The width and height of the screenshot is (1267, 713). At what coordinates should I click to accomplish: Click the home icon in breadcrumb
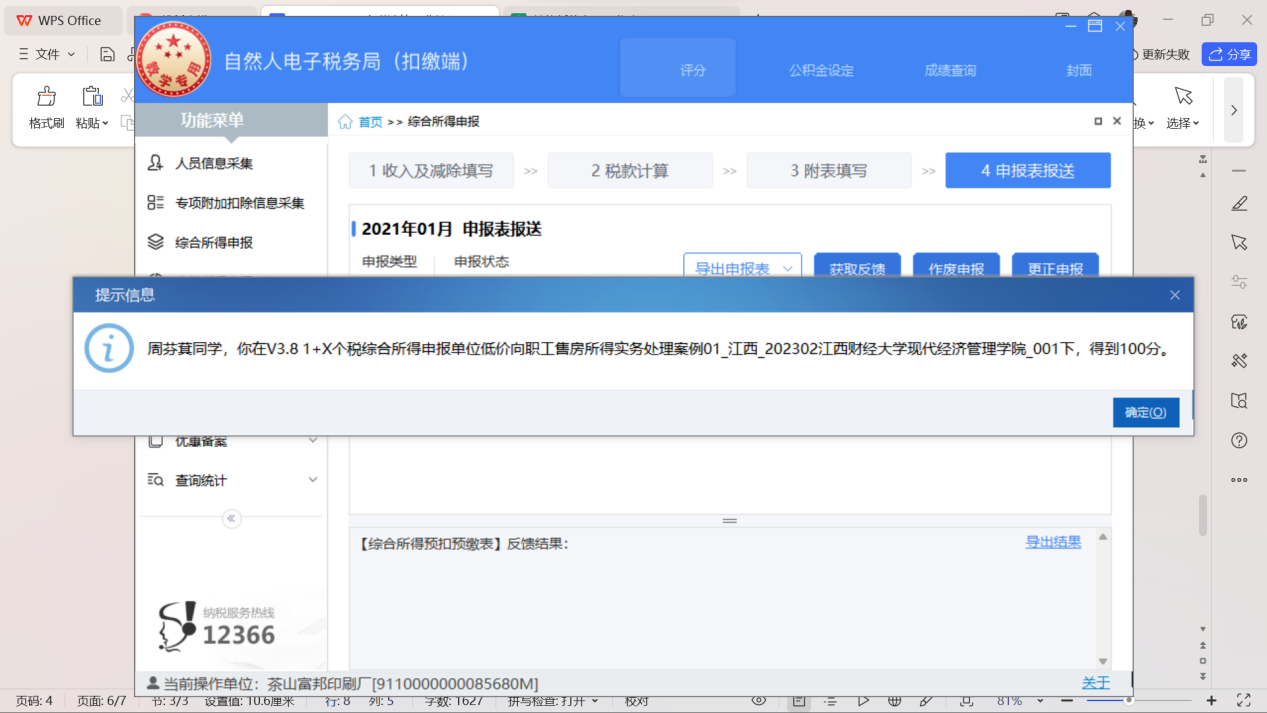point(345,122)
